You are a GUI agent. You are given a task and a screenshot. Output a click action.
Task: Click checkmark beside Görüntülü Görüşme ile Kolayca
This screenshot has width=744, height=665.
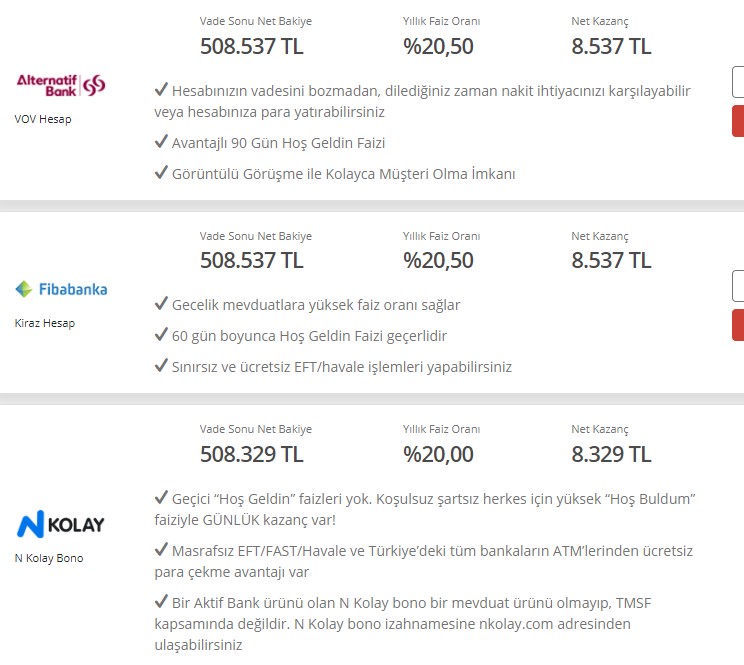(x=161, y=172)
